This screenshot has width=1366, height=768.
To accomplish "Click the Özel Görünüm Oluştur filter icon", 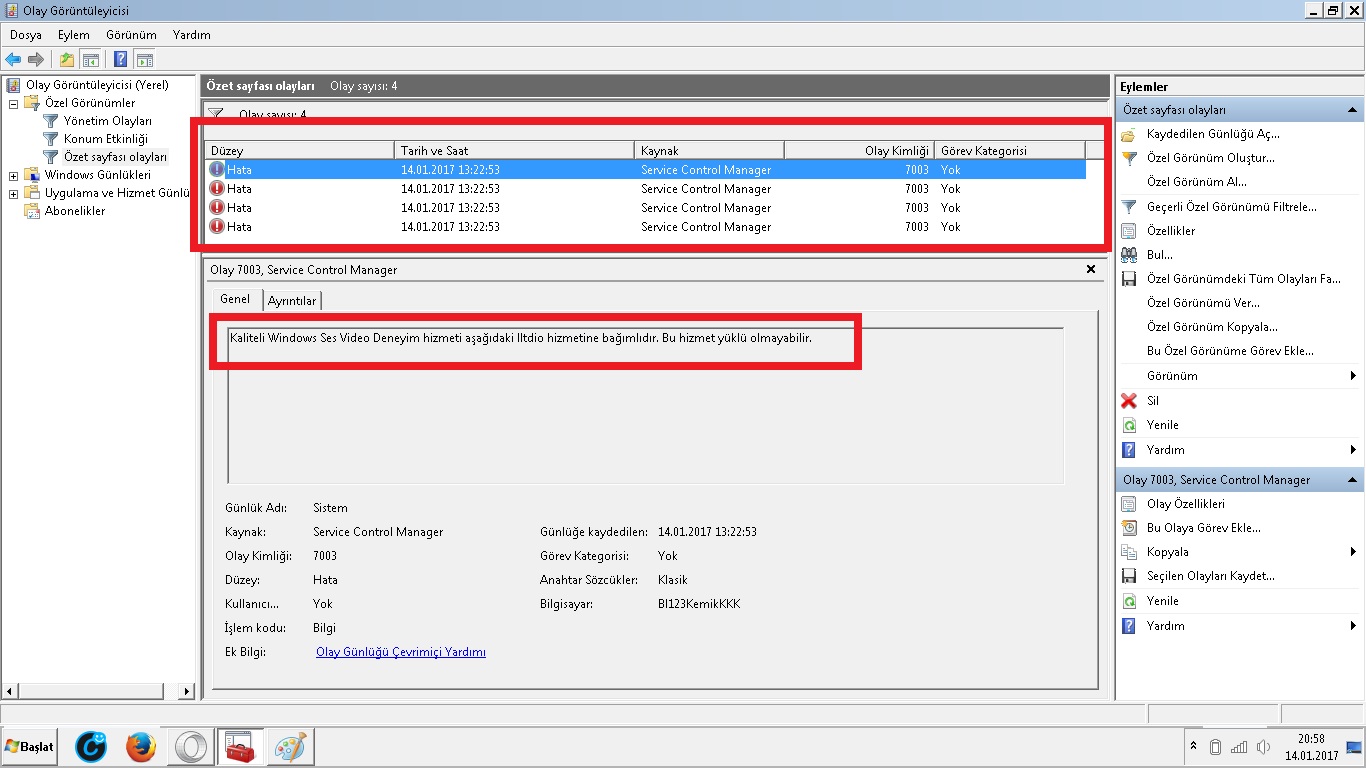I will tap(1129, 158).
